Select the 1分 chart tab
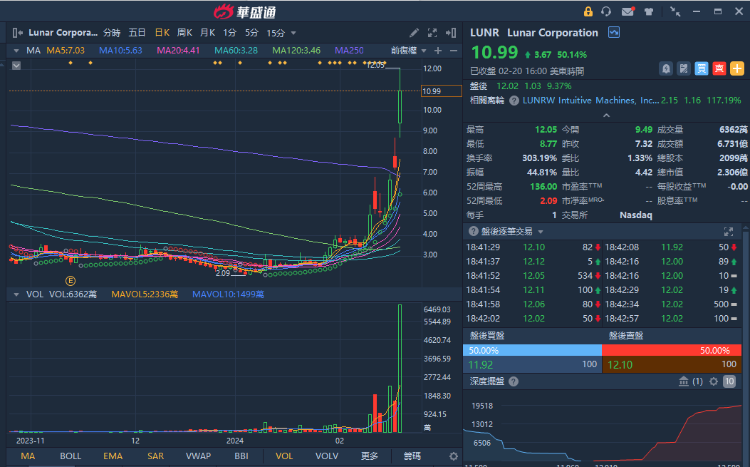Screen dimensions: 750x467 (230, 33)
